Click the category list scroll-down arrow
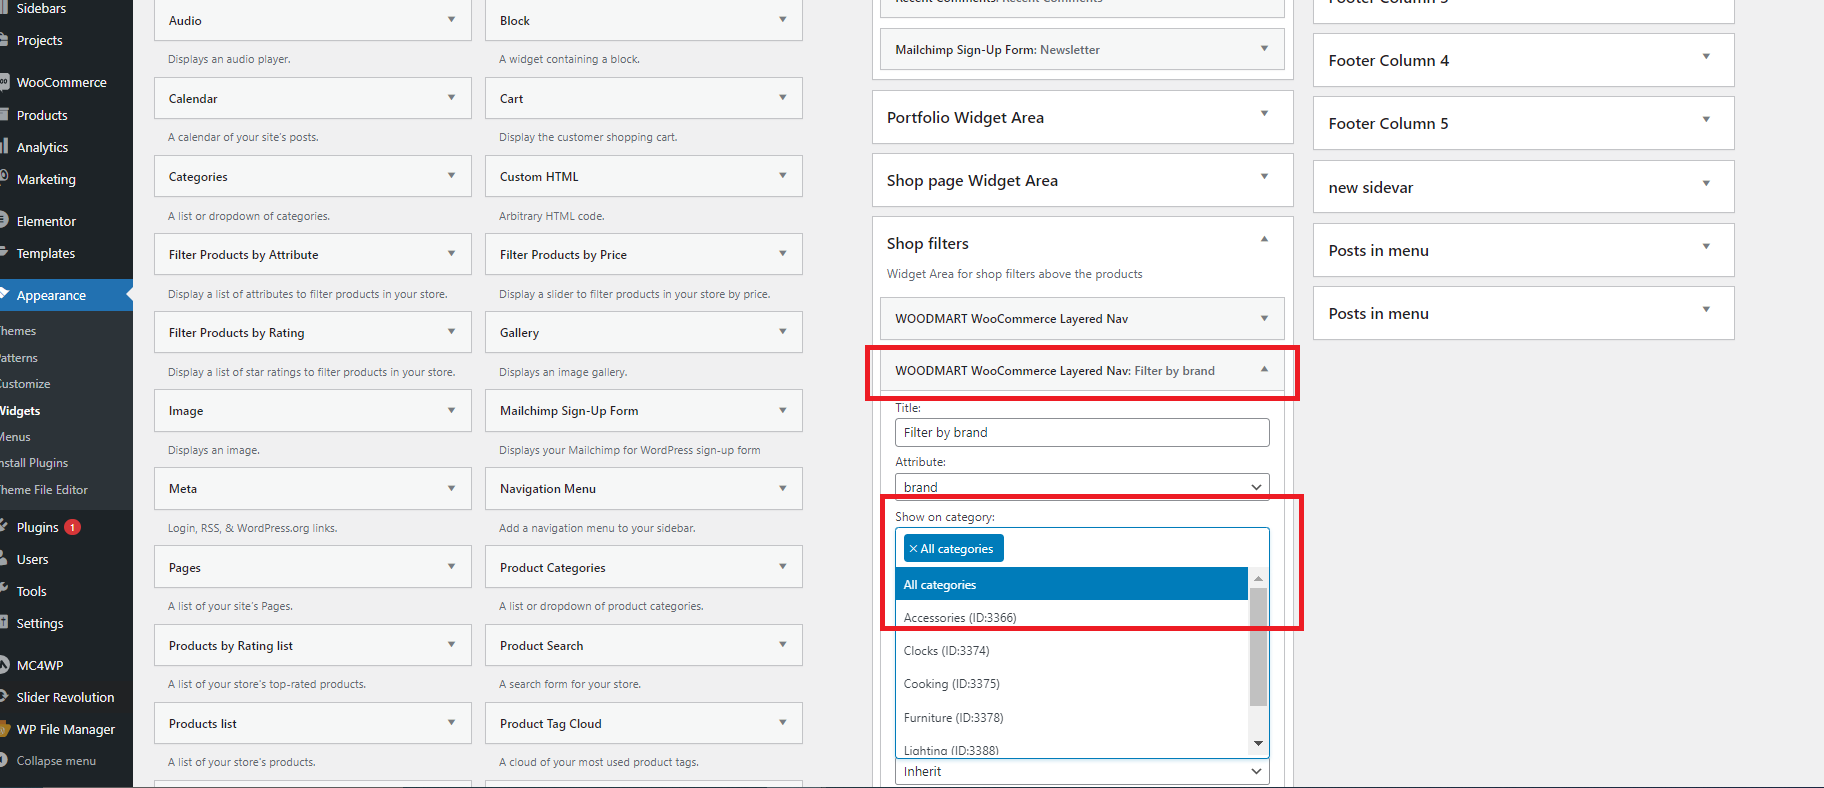 [x=1258, y=743]
